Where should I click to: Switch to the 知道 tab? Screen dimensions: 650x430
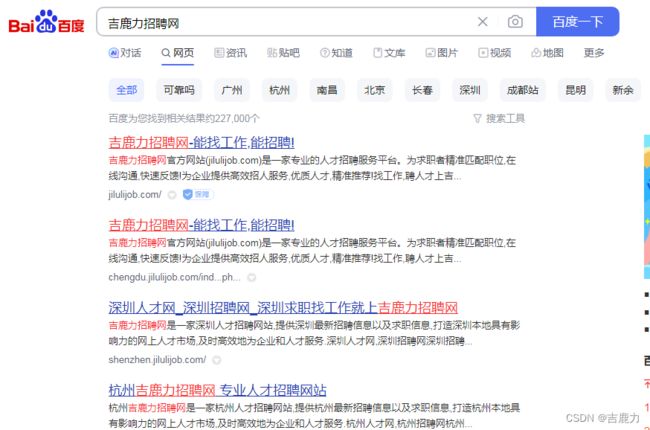[336, 53]
